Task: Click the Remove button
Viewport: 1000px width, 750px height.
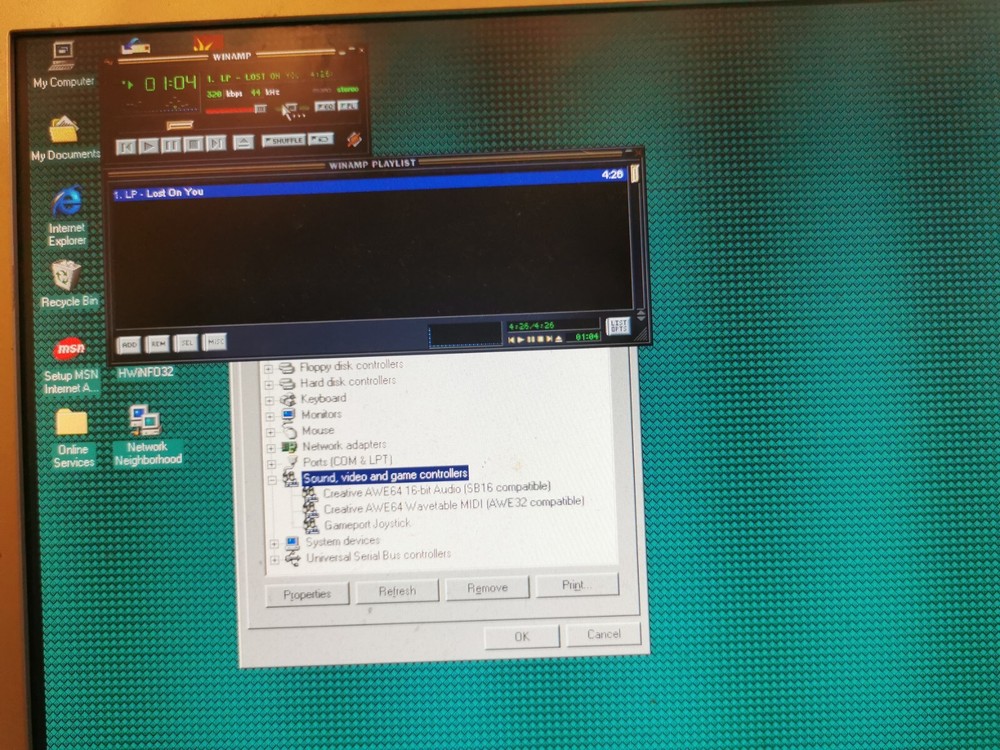Action: 487,587
